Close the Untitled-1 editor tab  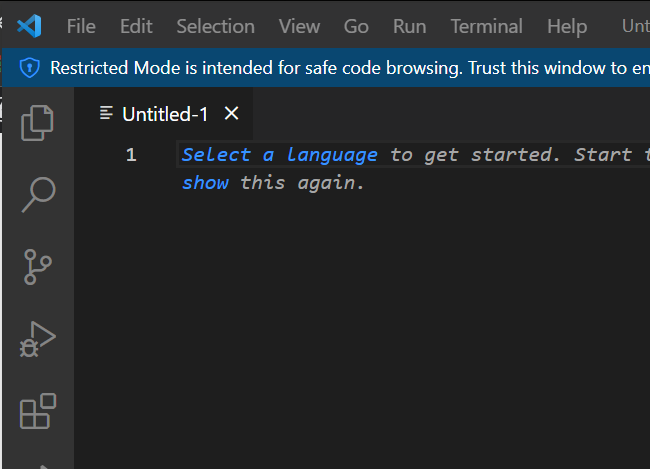coord(231,113)
